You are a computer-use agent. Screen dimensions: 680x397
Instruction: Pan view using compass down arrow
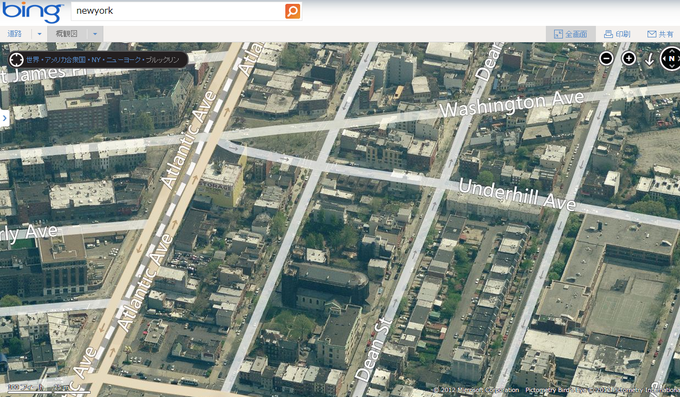click(x=671, y=66)
